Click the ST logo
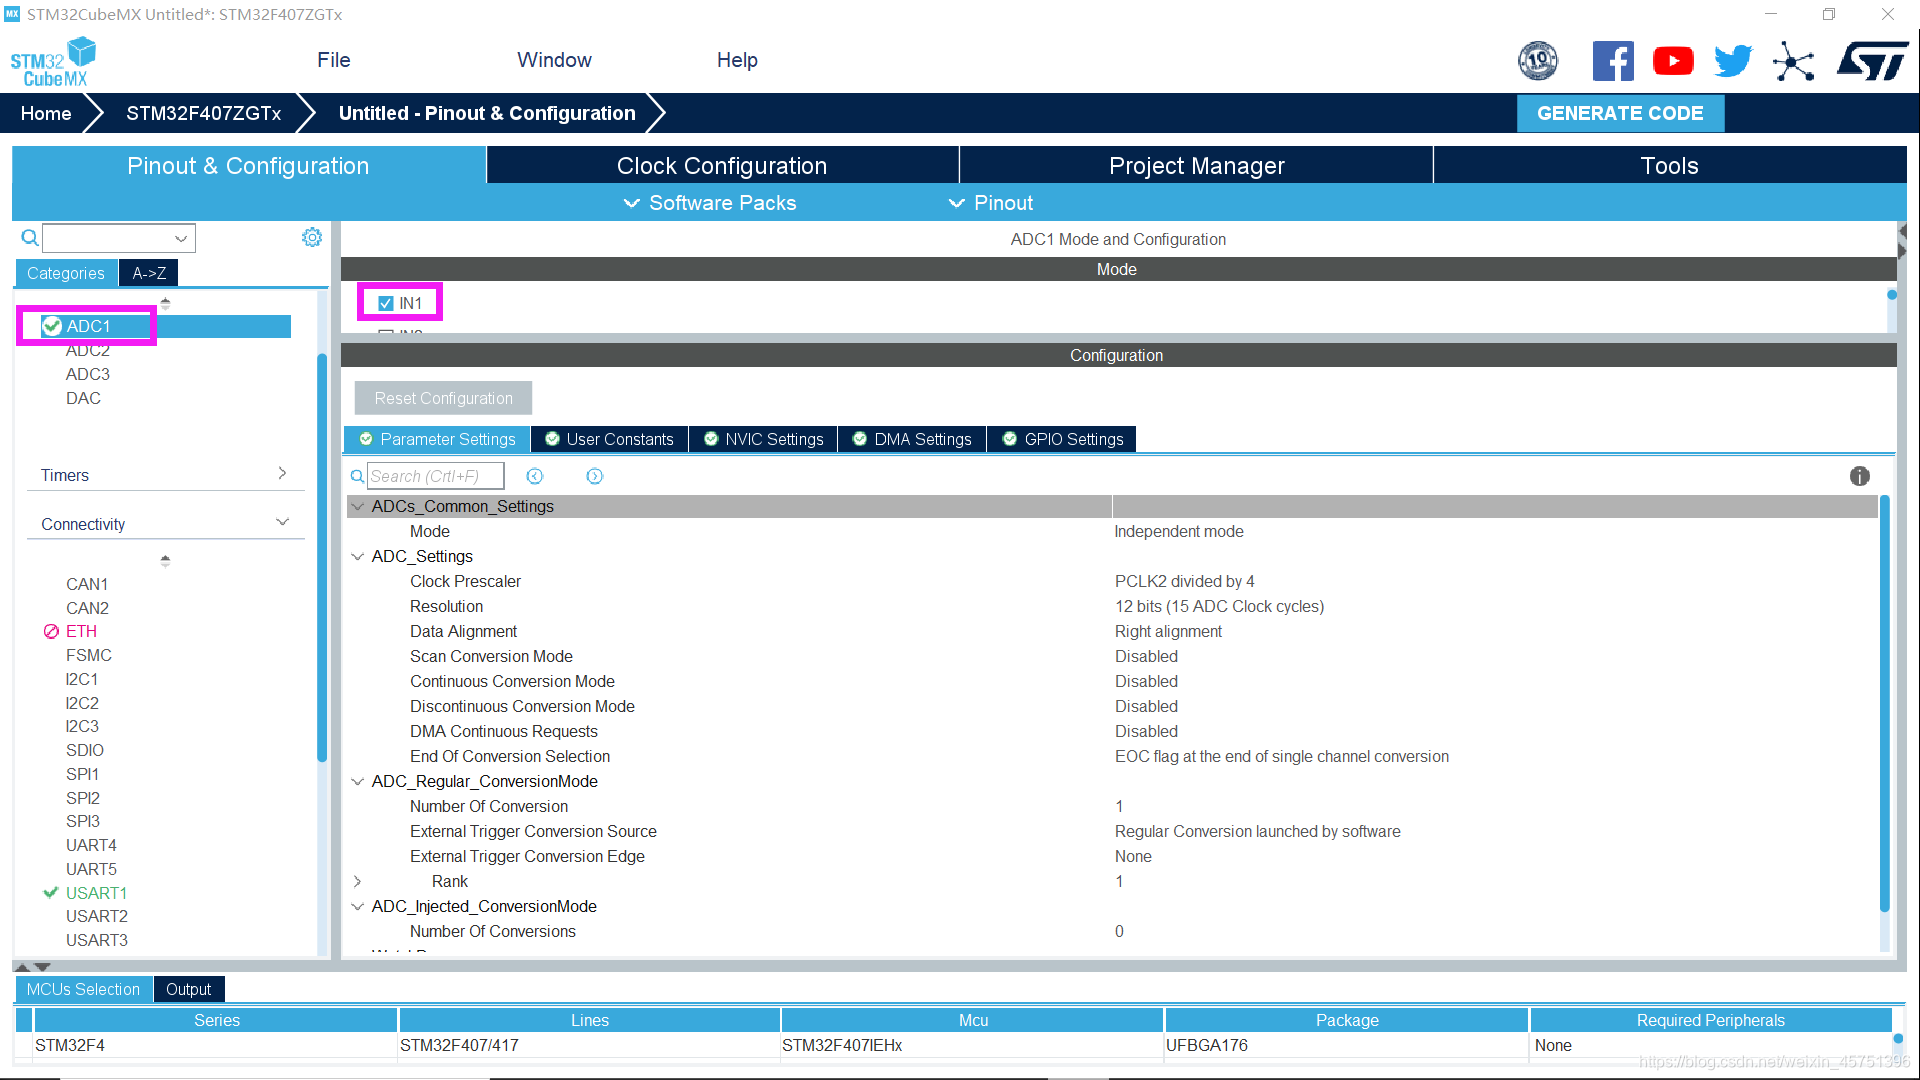The height and width of the screenshot is (1080, 1920). coord(1872,61)
